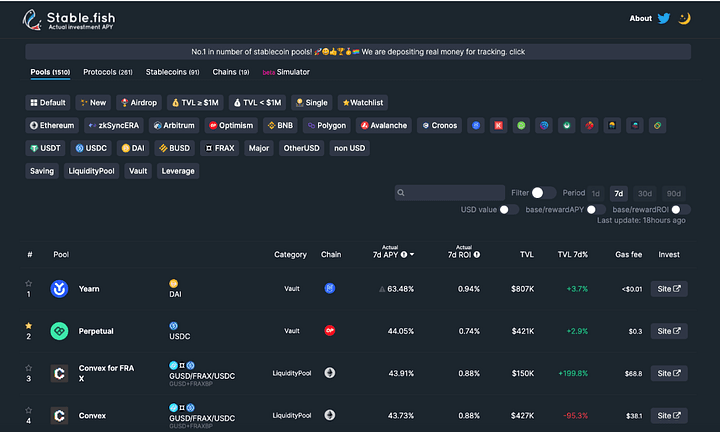Click the 7d ROI info icon

(x=477, y=254)
